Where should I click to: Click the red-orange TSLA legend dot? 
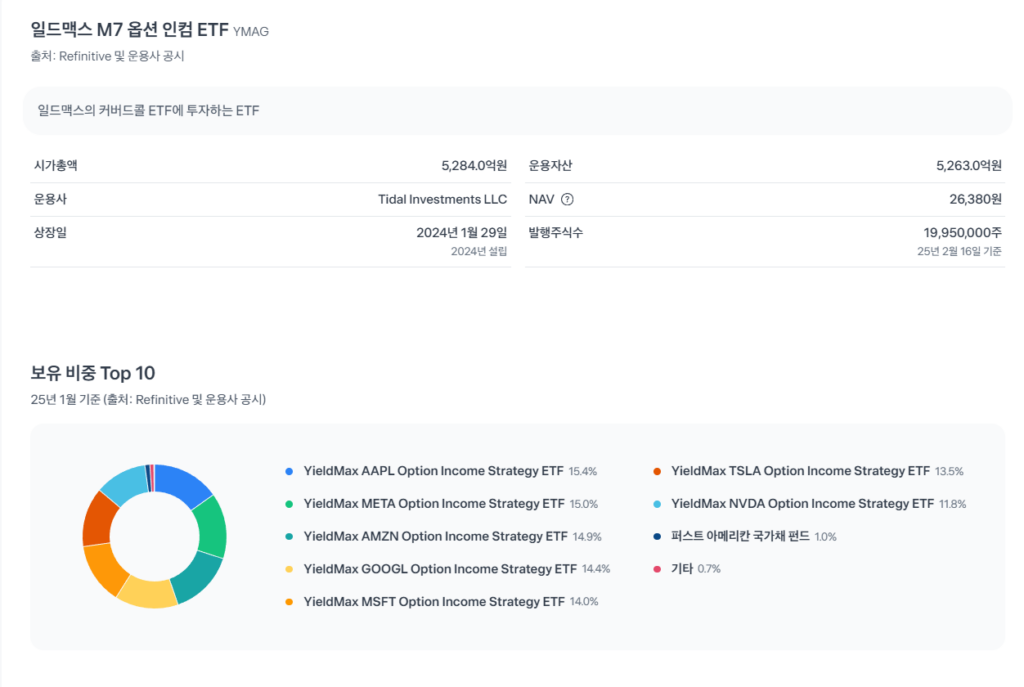(657, 471)
